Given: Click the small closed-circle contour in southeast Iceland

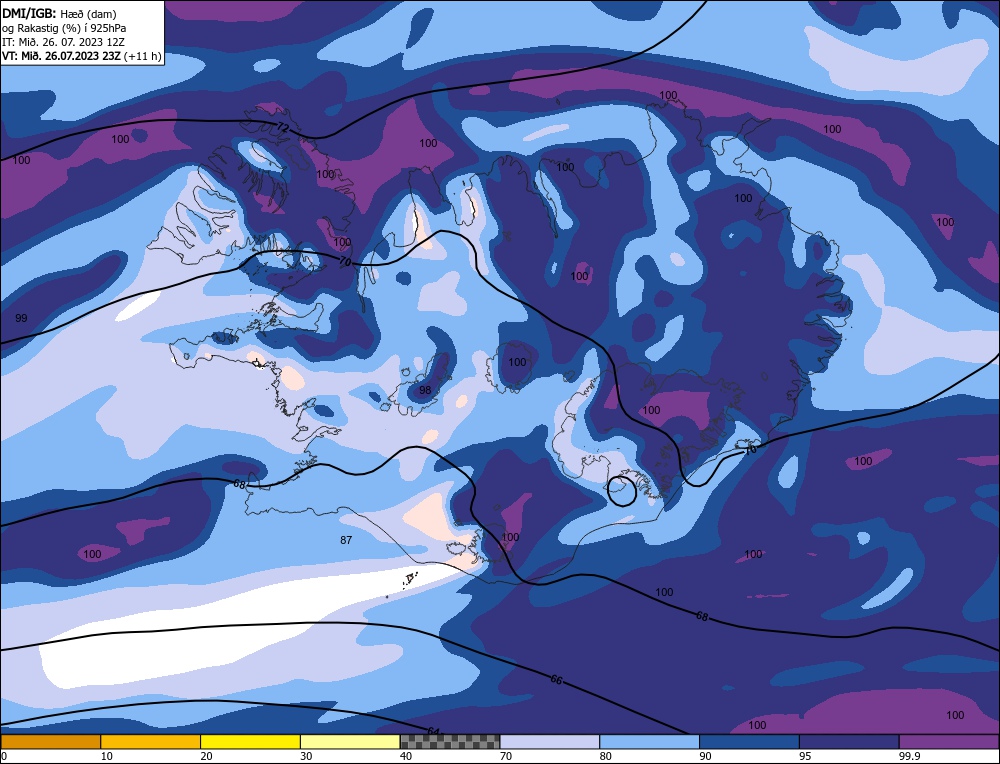Looking at the screenshot, I should pos(622,490).
